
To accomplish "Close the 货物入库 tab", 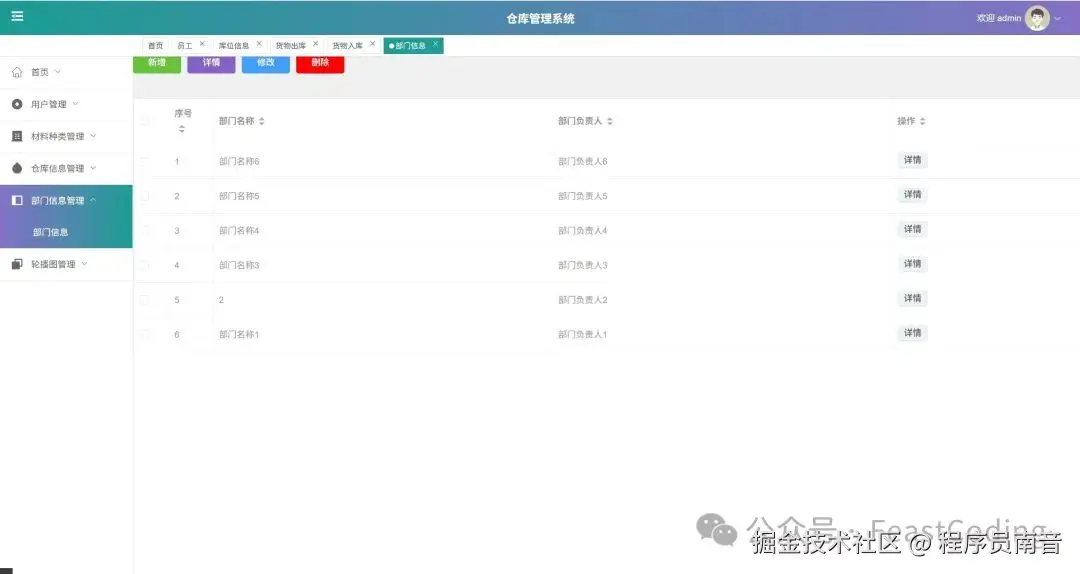I will (x=373, y=43).
